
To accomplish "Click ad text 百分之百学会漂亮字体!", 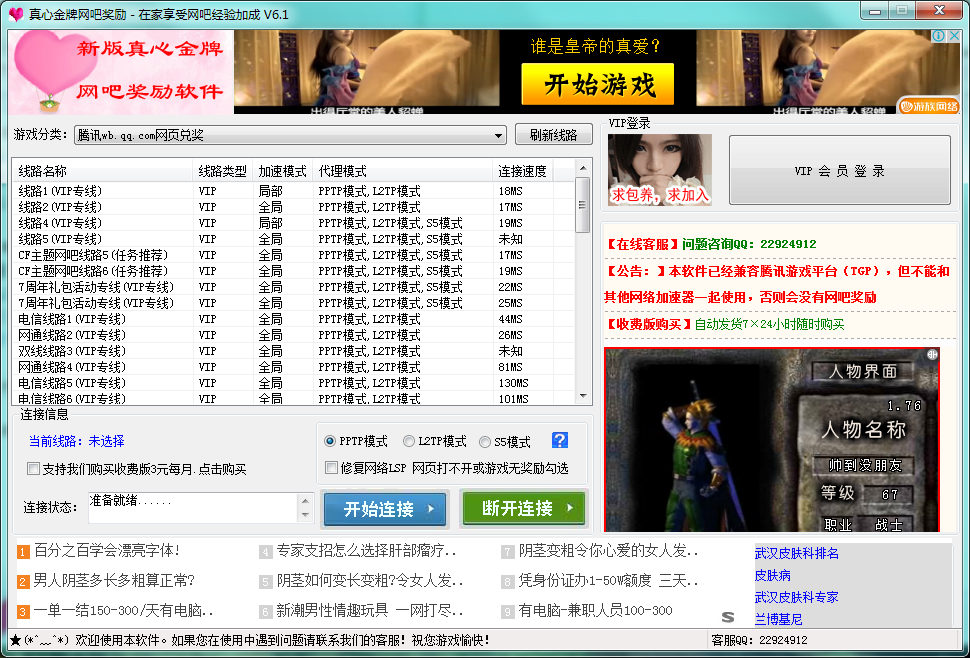I will tap(107, 550).
